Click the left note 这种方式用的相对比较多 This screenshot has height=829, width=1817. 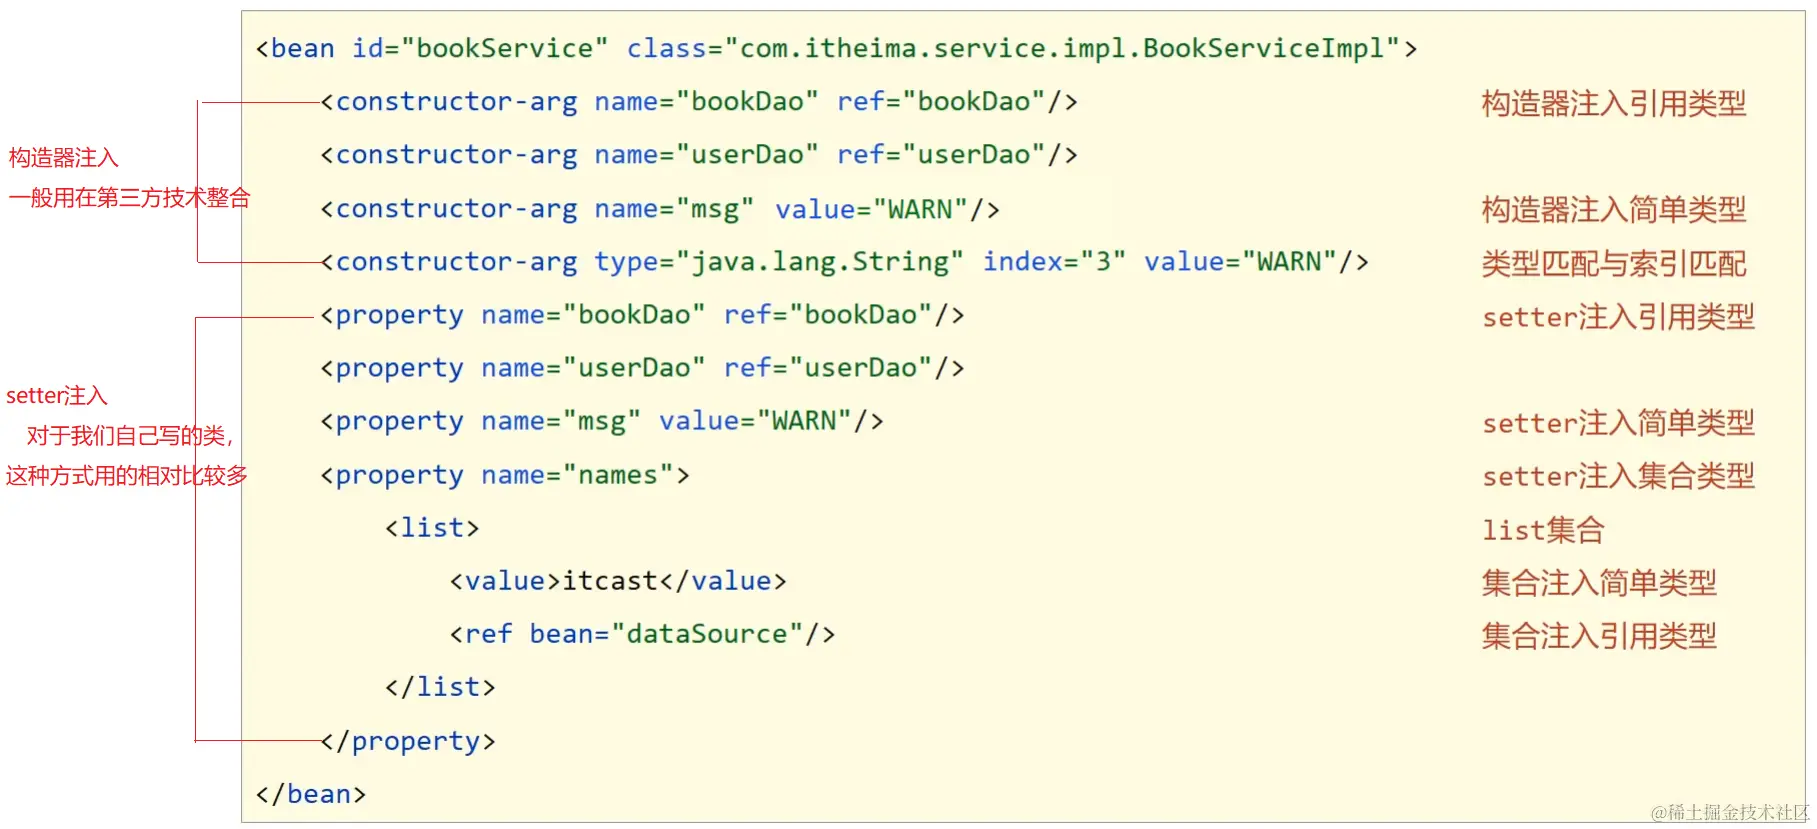click(x=127, y=476)
